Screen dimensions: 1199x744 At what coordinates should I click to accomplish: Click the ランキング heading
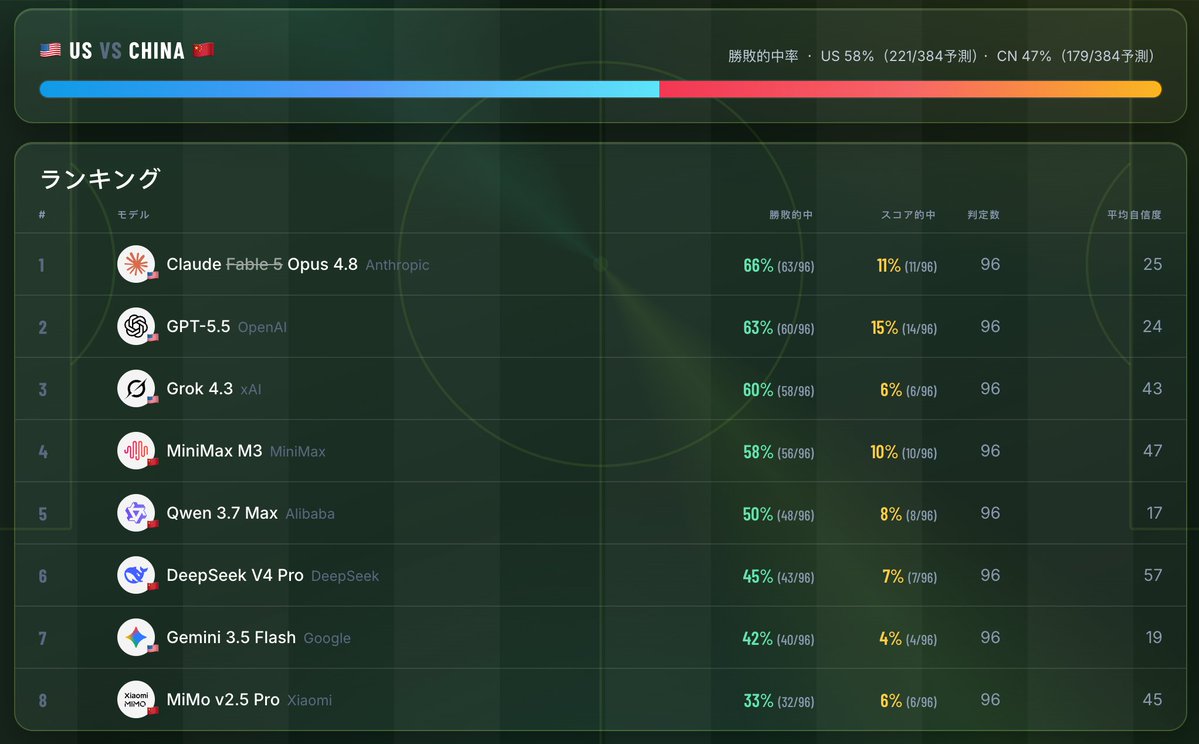pos(100,178)
